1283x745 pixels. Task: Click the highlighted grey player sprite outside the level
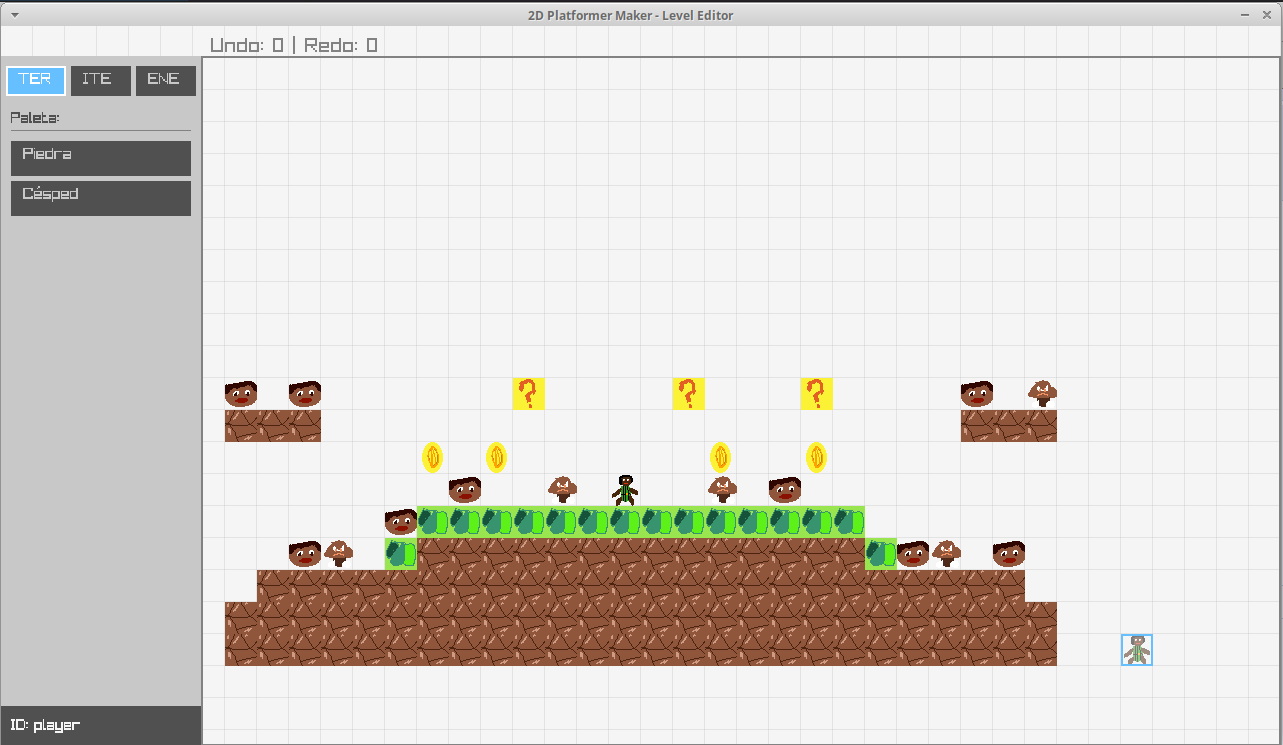pos(1137,650)
